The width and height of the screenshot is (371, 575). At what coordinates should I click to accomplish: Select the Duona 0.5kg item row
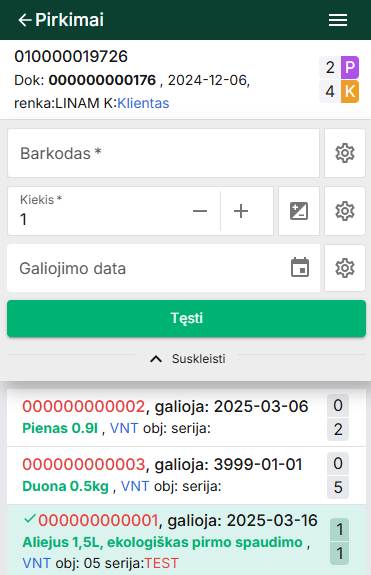tap(186, 476)
